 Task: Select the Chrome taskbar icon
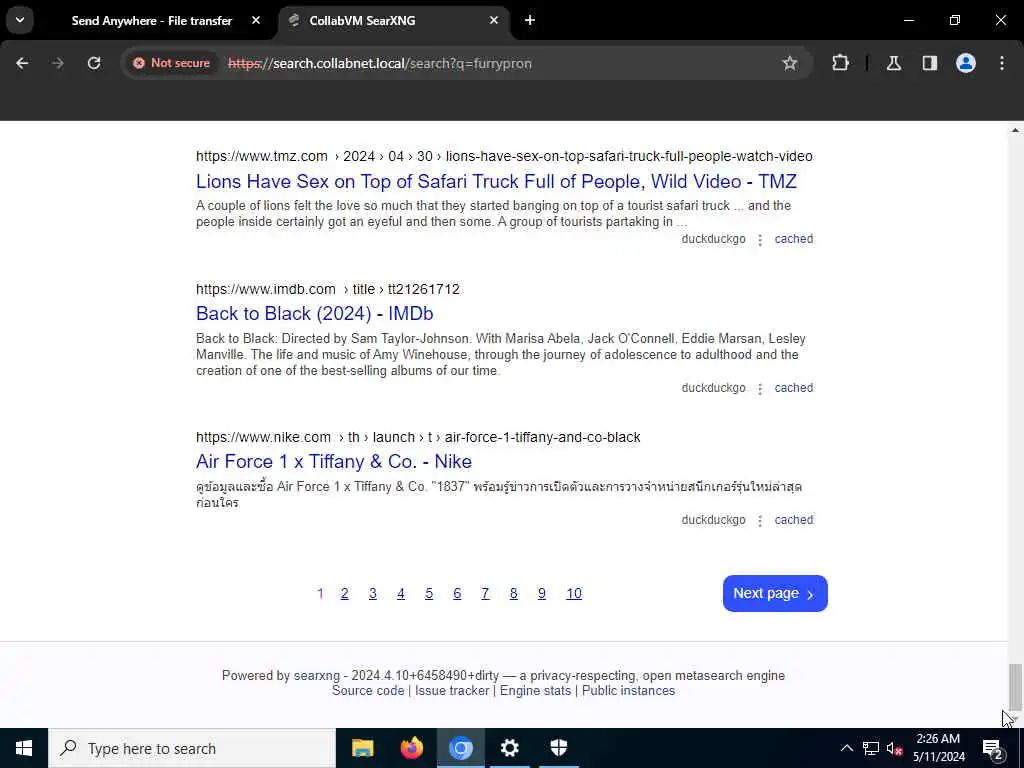460,748
